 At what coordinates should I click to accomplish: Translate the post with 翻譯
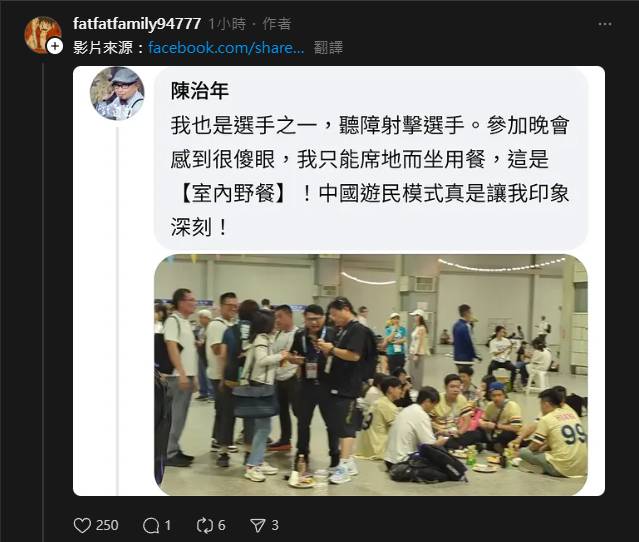[x=328, y=48]
